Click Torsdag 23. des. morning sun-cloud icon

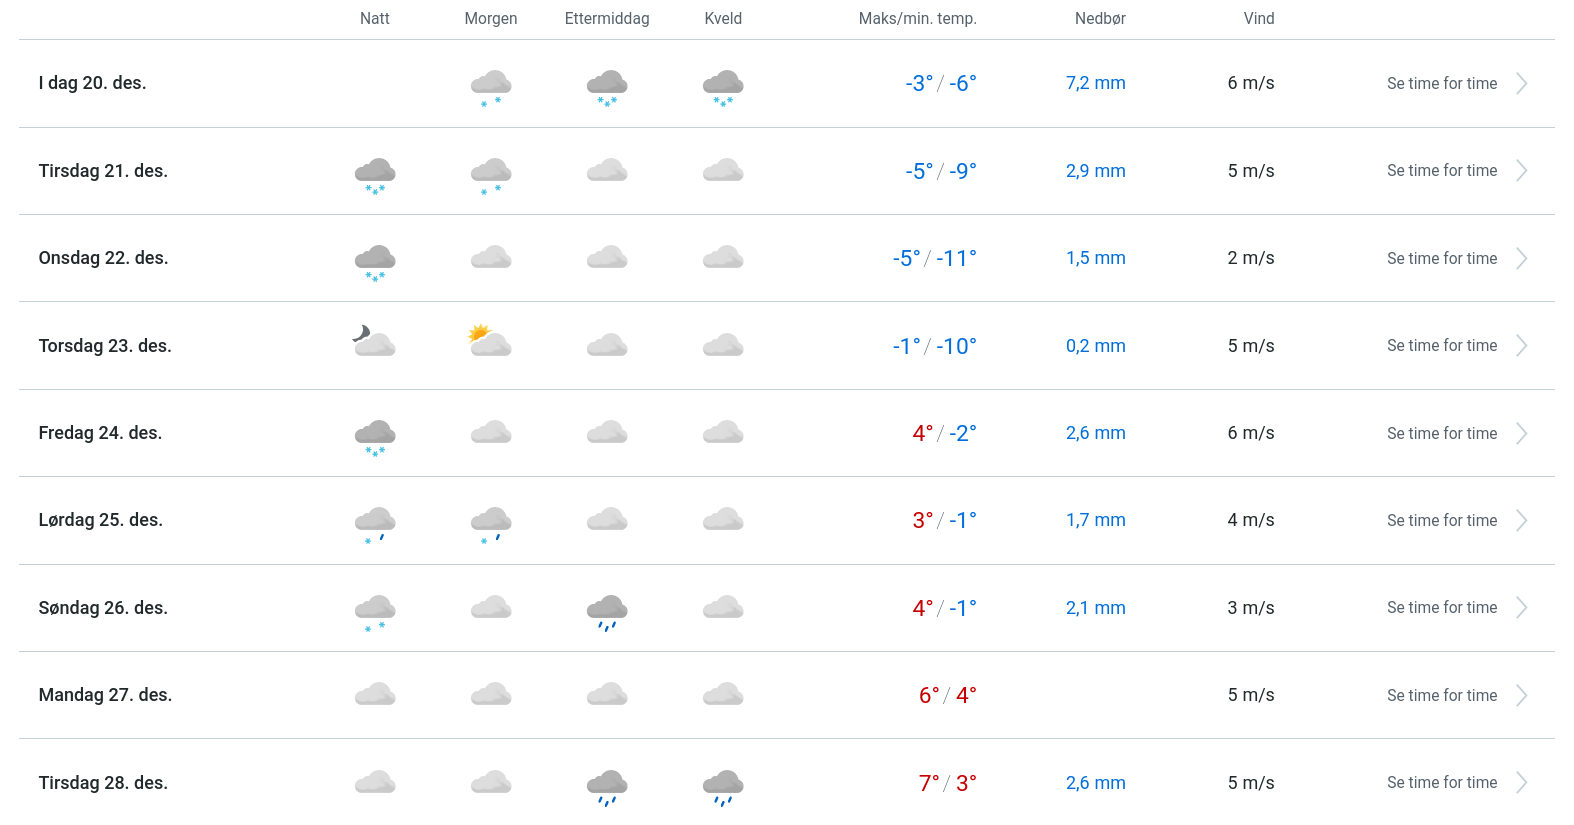(491, 342)
